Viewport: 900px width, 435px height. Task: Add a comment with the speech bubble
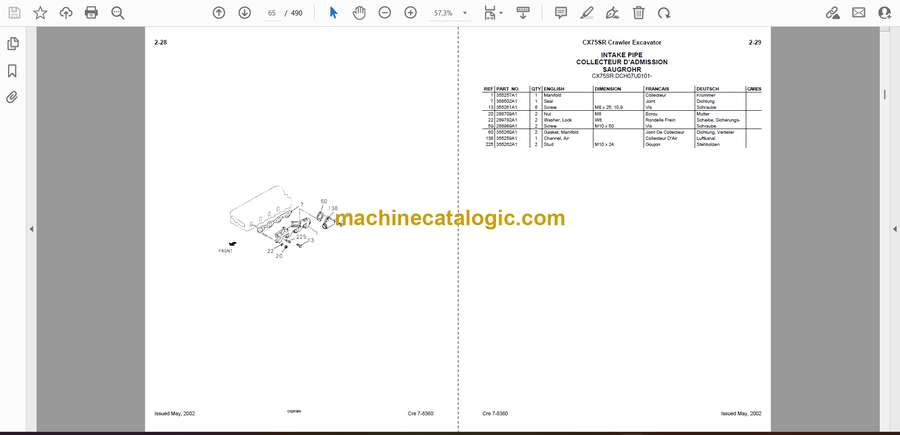click(x=561, y=13)
